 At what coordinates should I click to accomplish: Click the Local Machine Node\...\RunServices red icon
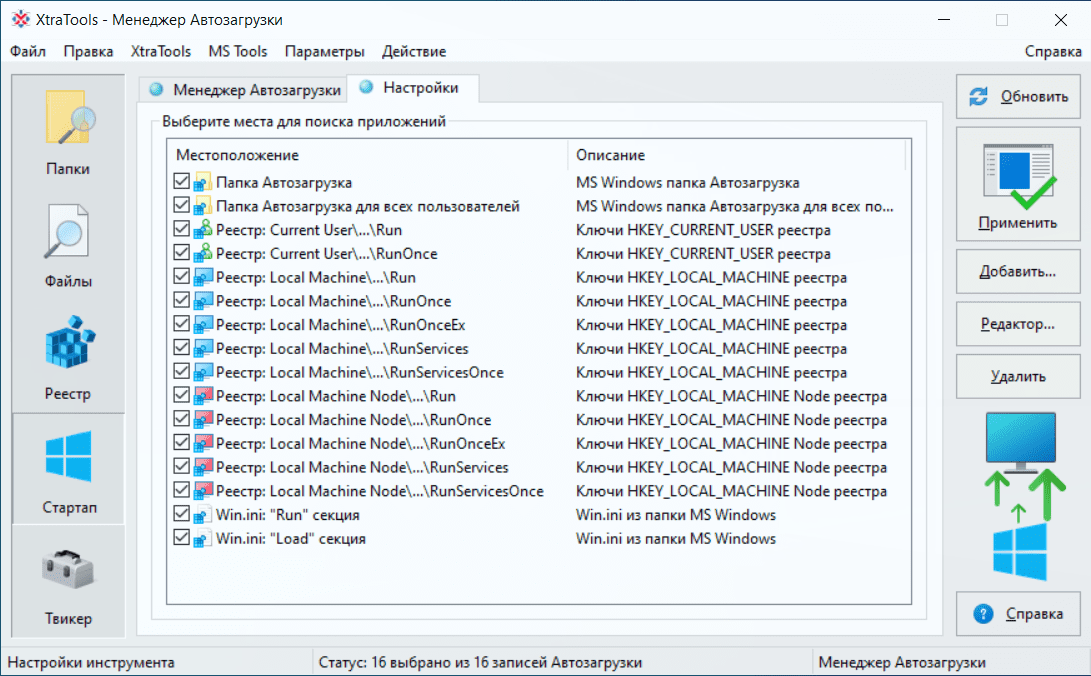point(202,467)
